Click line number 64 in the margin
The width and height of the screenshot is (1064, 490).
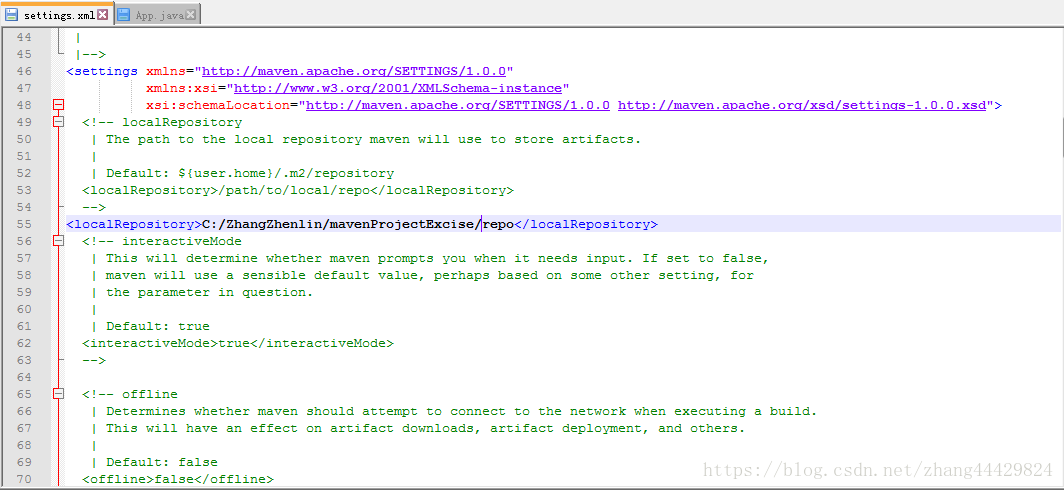pyautogui.click(x=24, y=377)
